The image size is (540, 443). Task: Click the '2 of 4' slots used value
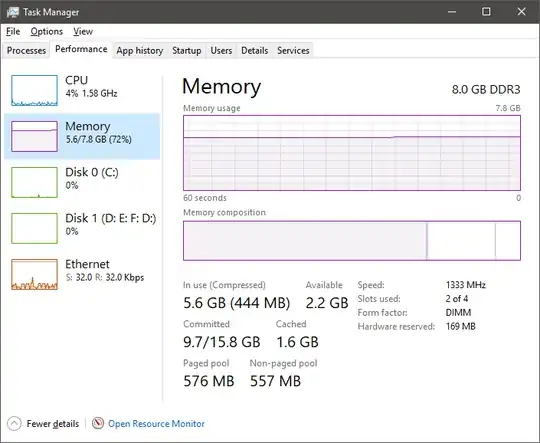[457, 299]
